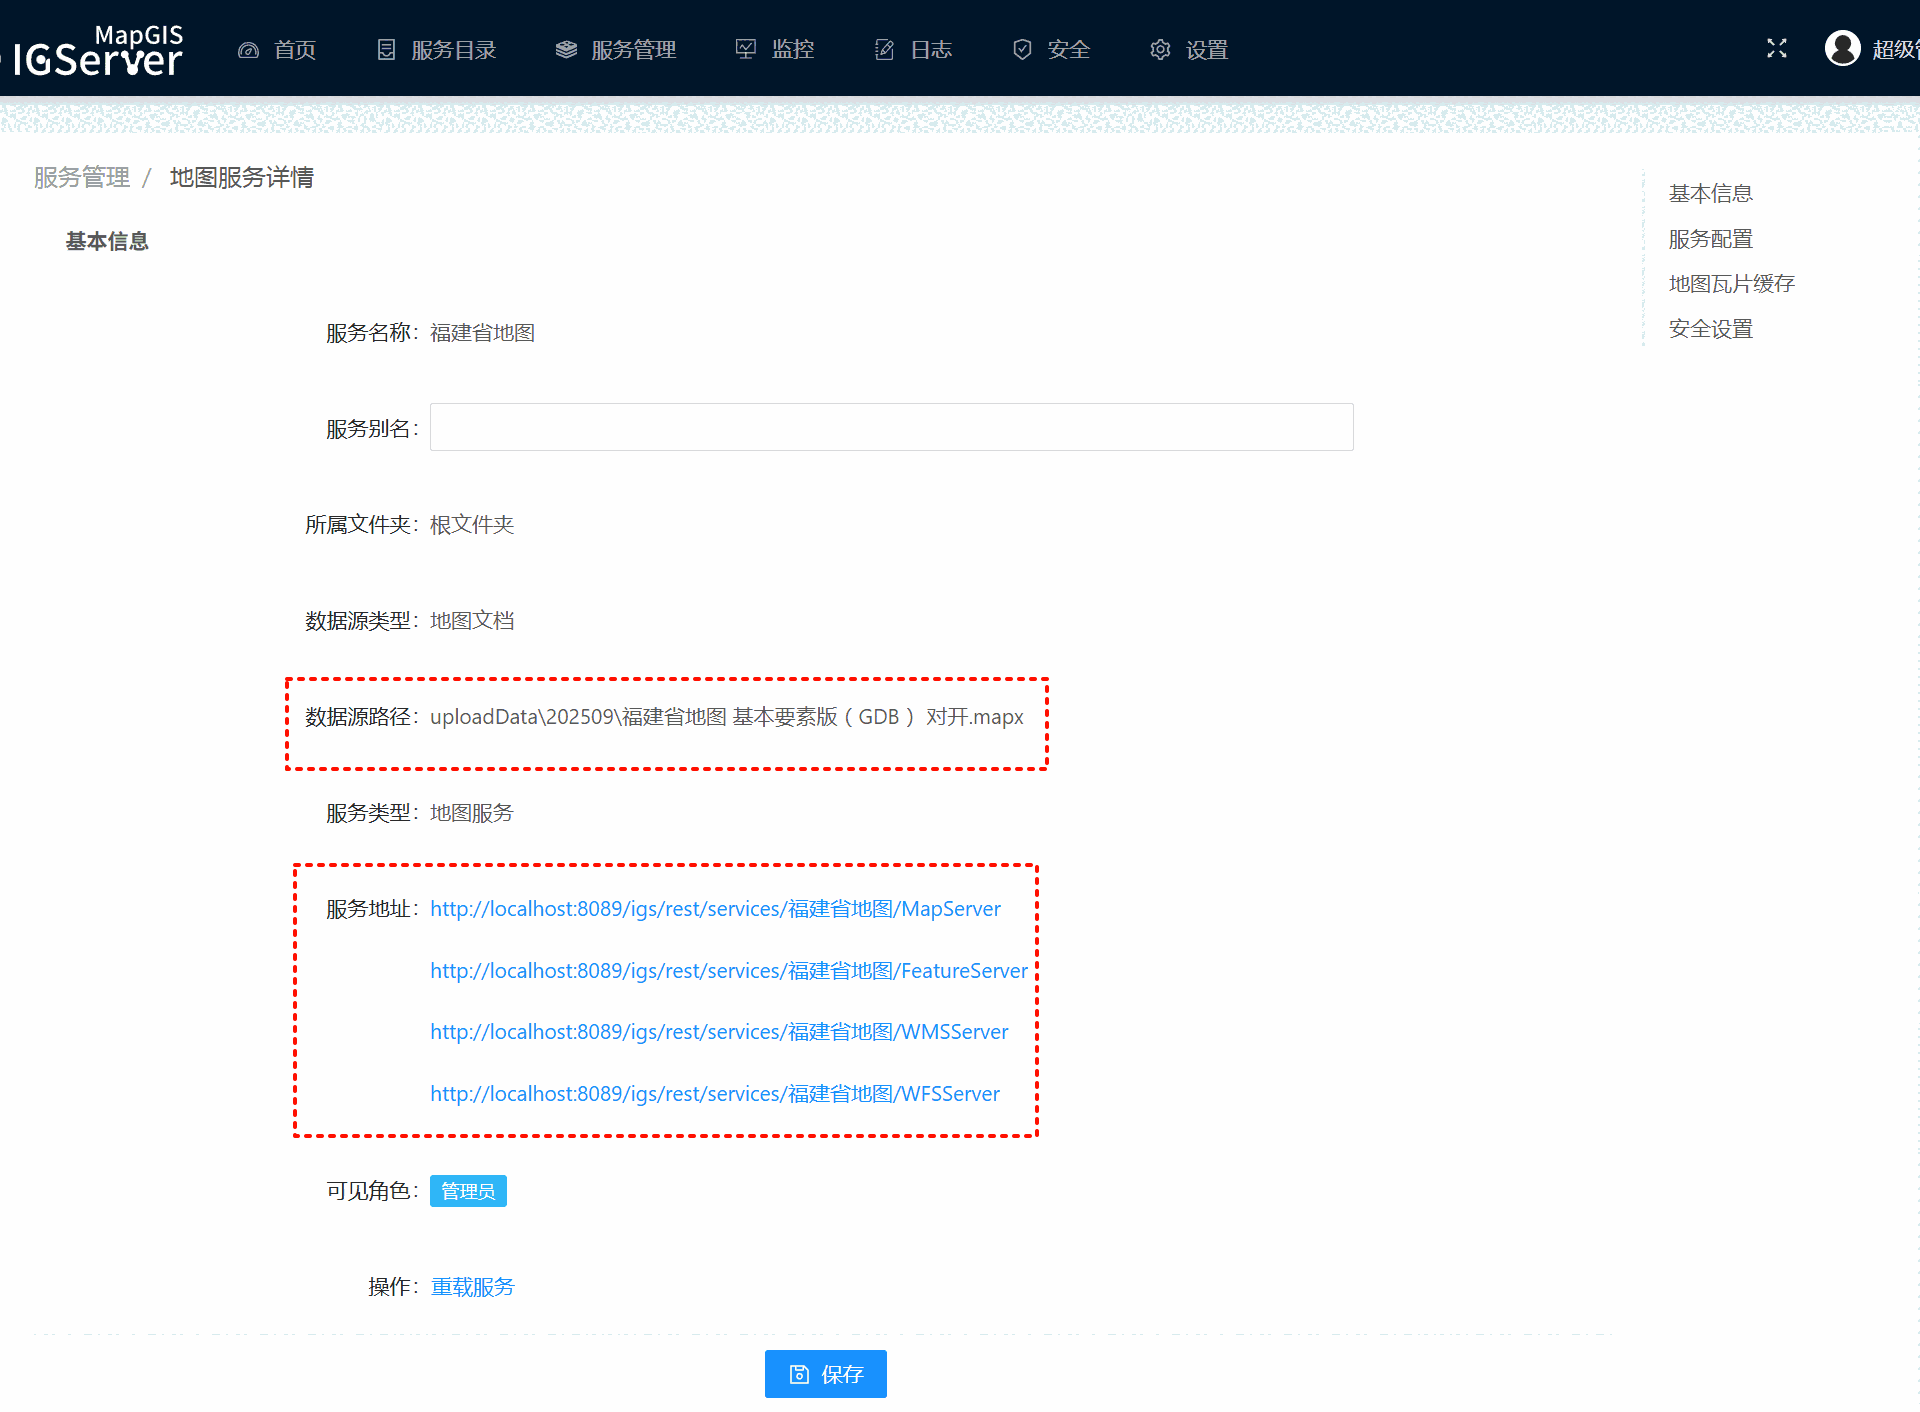
Task: Jump to 地图瓦片缓存 anchor section
Action: (1731, 284)
